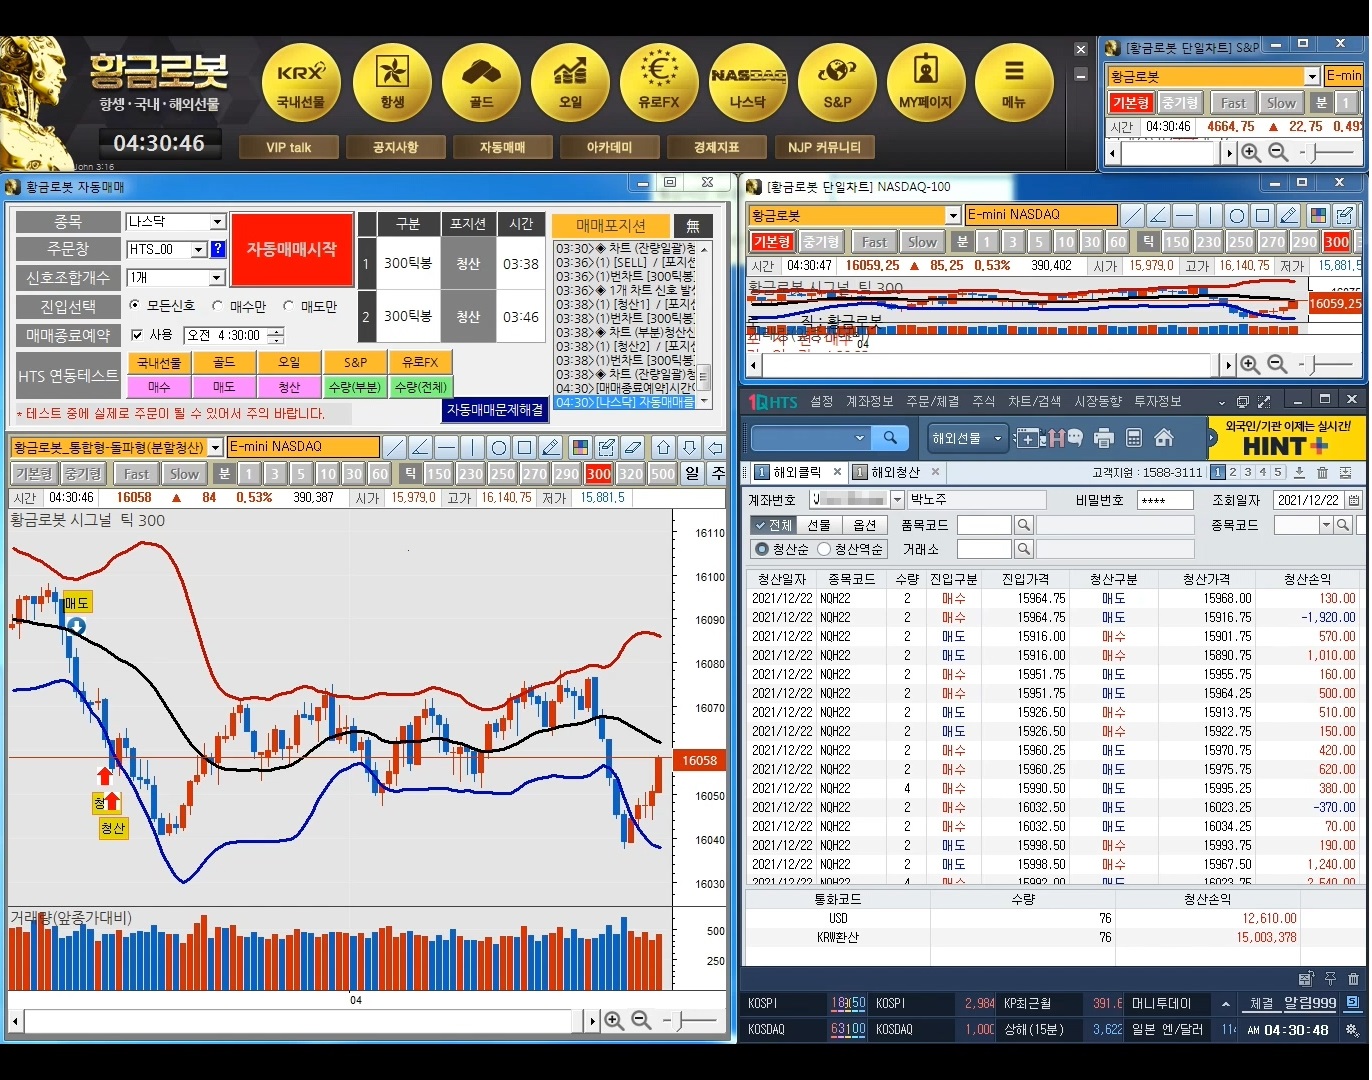Open 계좌정보 menu in 1QHTS

point(869,401)
